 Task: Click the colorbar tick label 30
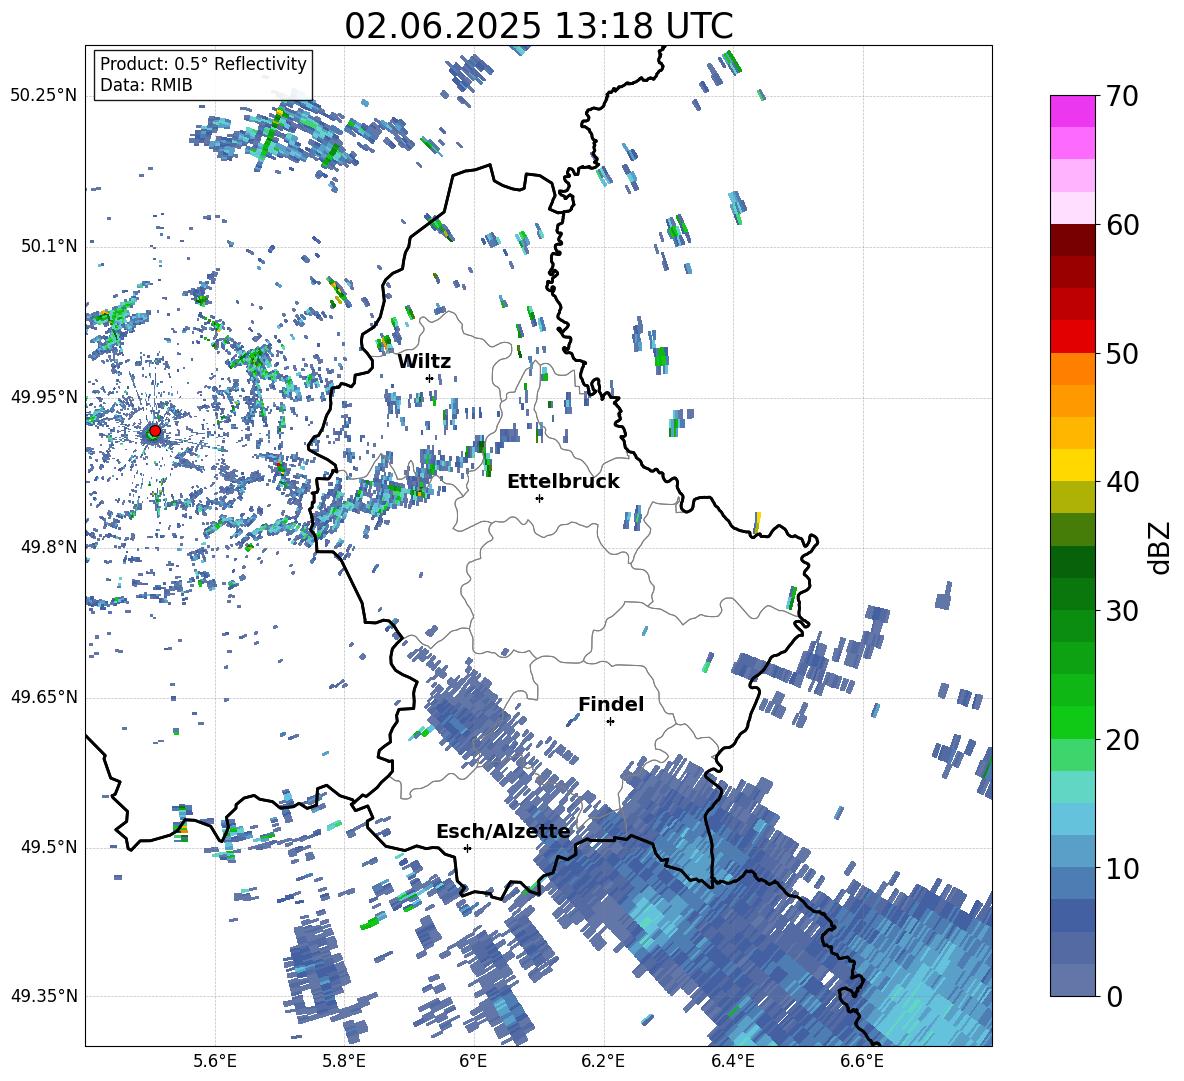point(1122,611)
